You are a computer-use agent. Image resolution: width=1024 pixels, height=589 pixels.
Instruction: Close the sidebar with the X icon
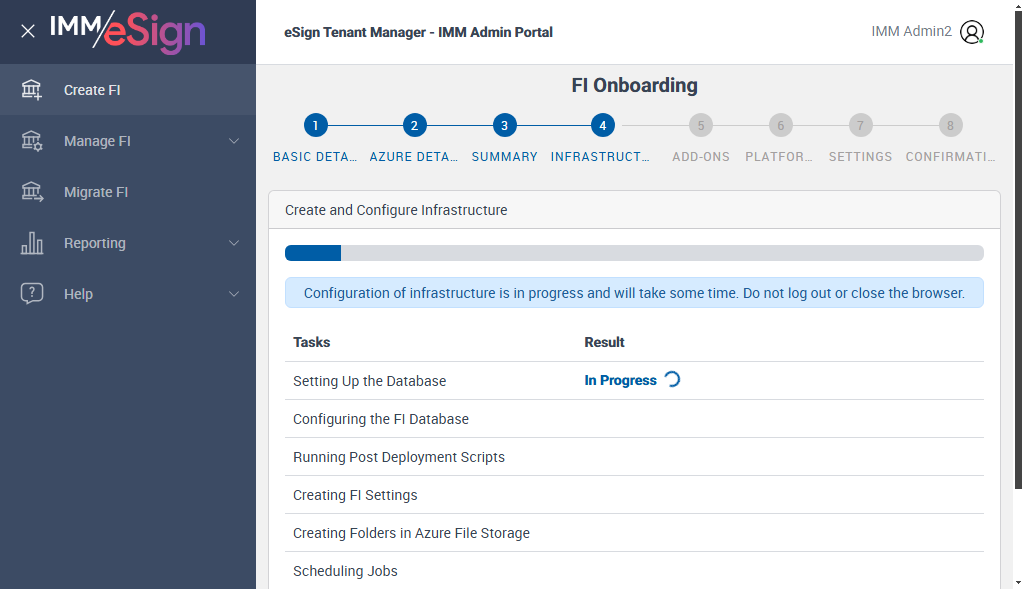28,31
